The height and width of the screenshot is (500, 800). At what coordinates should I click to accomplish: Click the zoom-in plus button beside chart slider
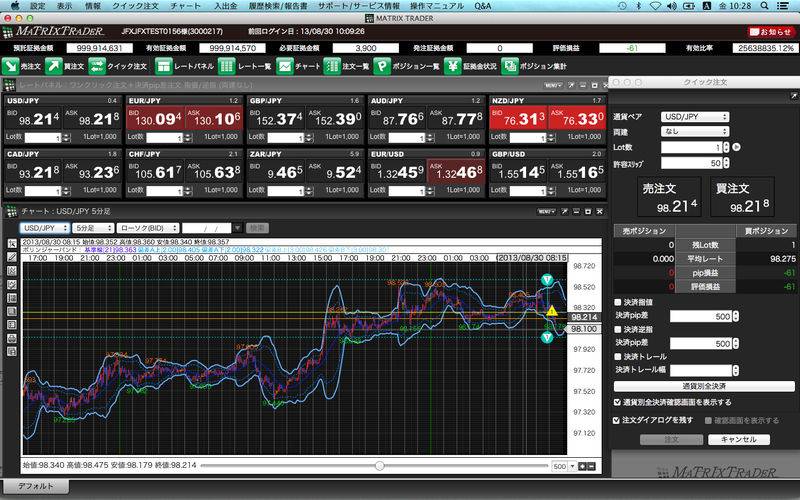click(x=582, y=466)
